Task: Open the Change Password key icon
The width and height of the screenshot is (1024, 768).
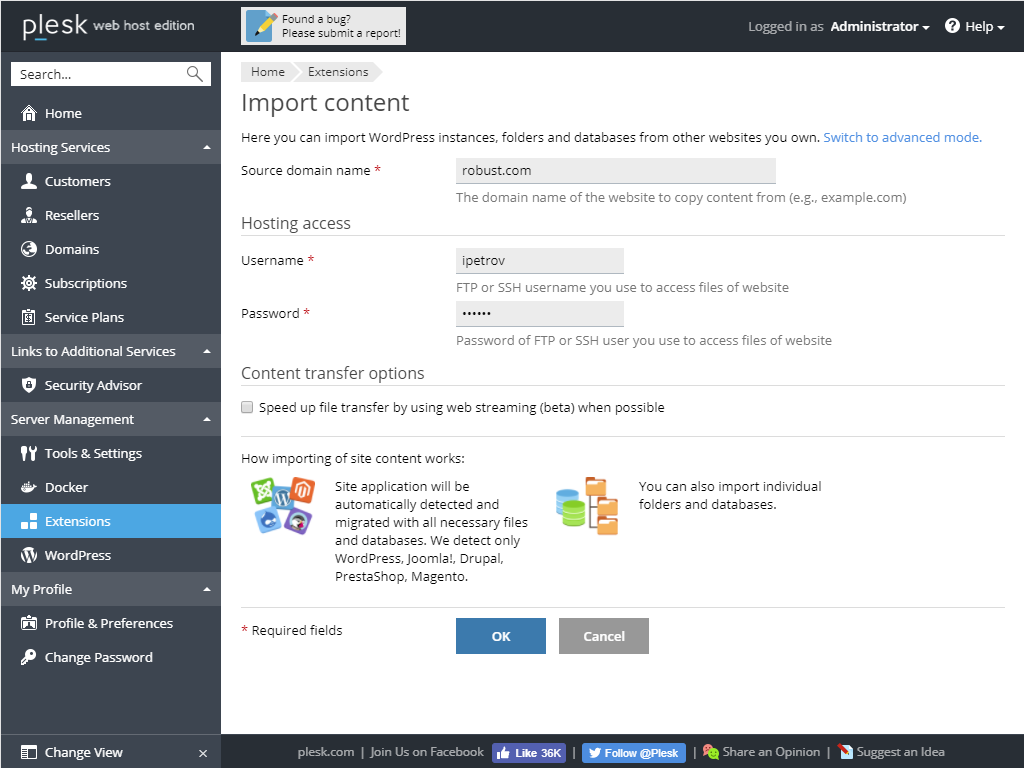Action: (30, 657)
